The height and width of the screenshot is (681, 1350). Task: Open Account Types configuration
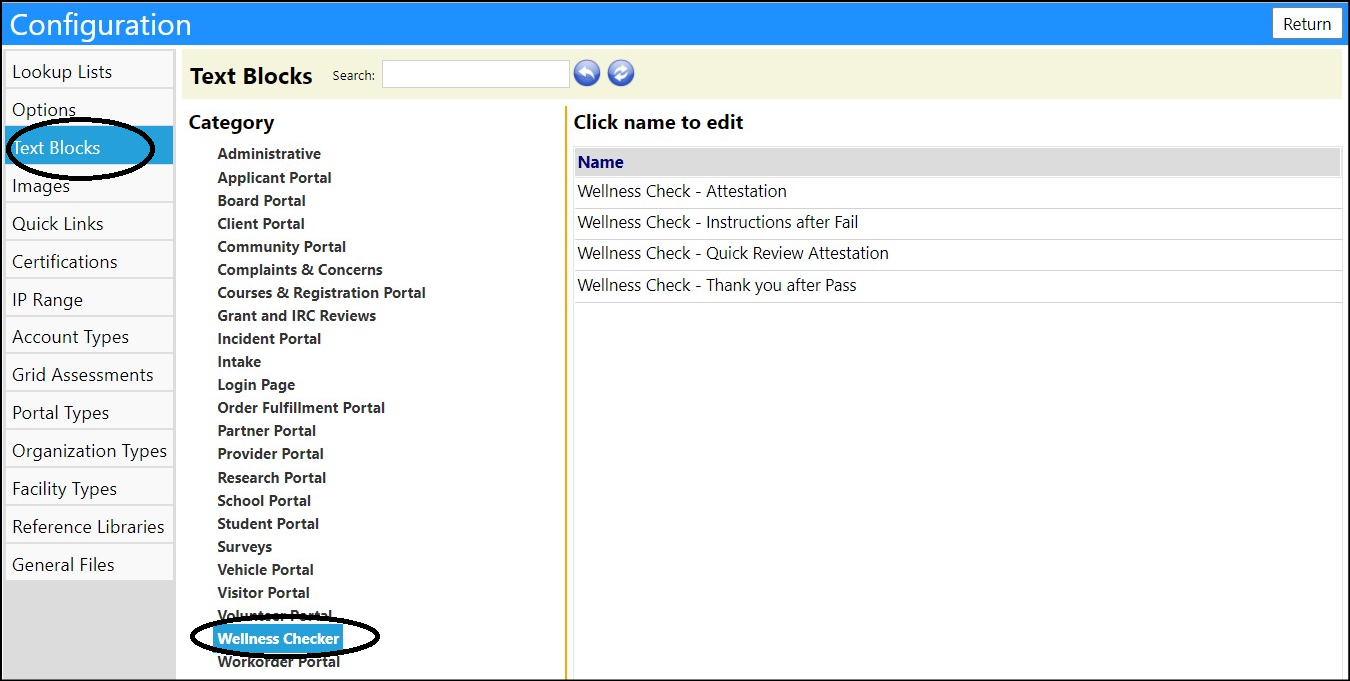pyautogui.click(x=89, y=337)
